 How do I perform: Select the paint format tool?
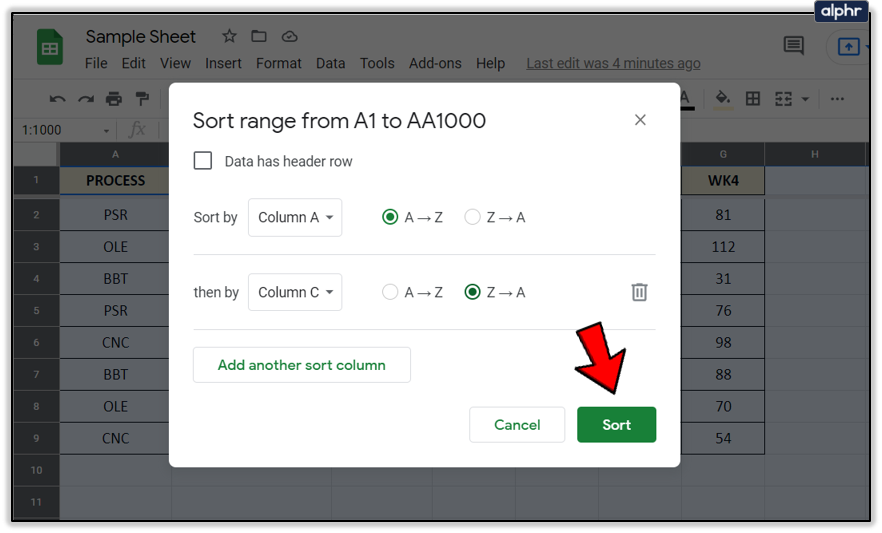[x=142, y=99]
